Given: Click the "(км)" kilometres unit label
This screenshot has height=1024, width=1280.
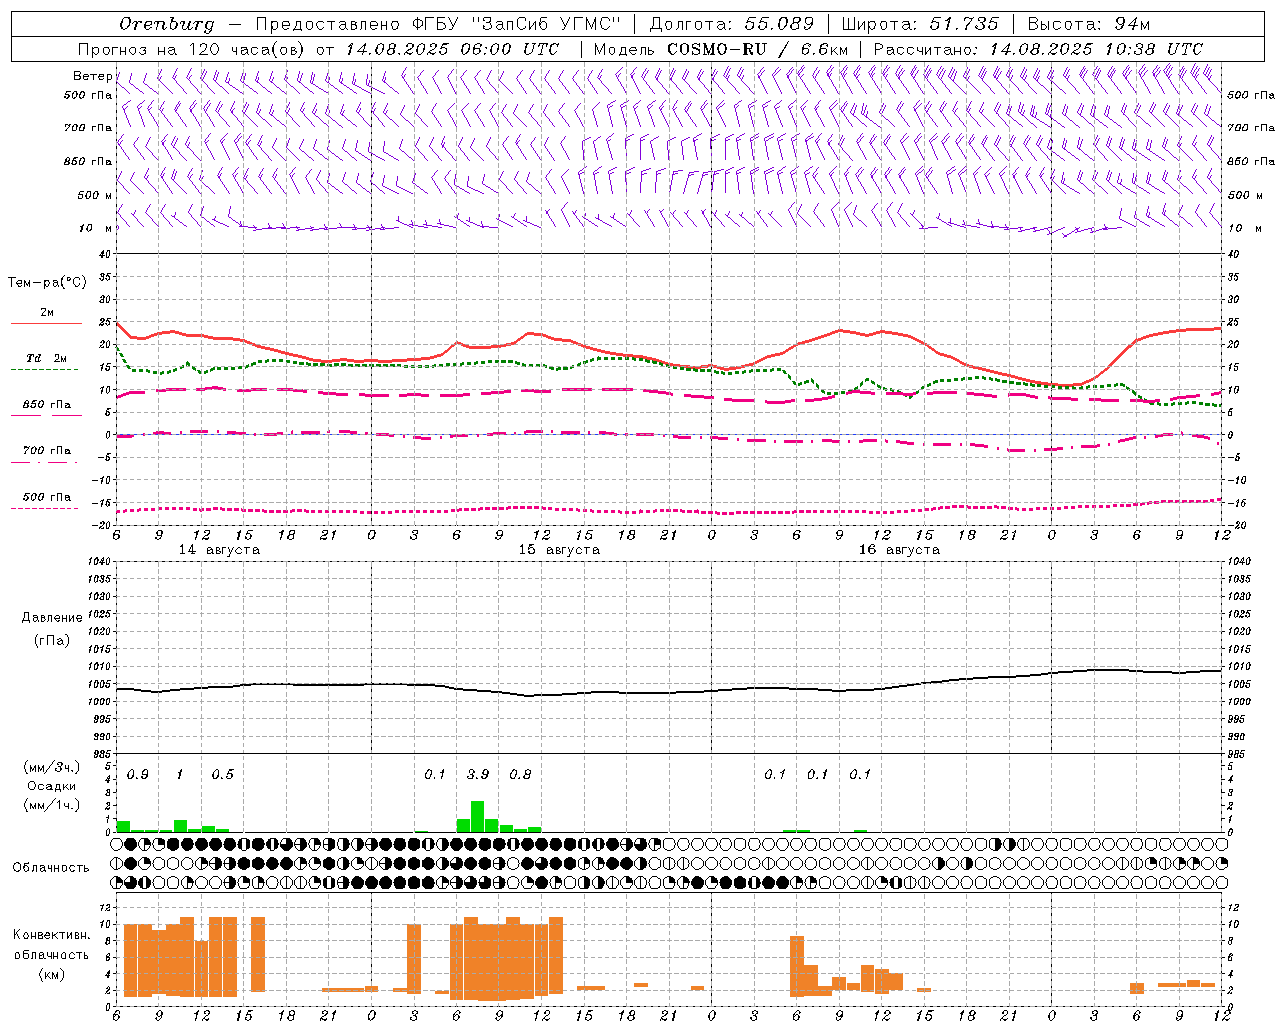Looking at the screenshot, I should point(52,974).
